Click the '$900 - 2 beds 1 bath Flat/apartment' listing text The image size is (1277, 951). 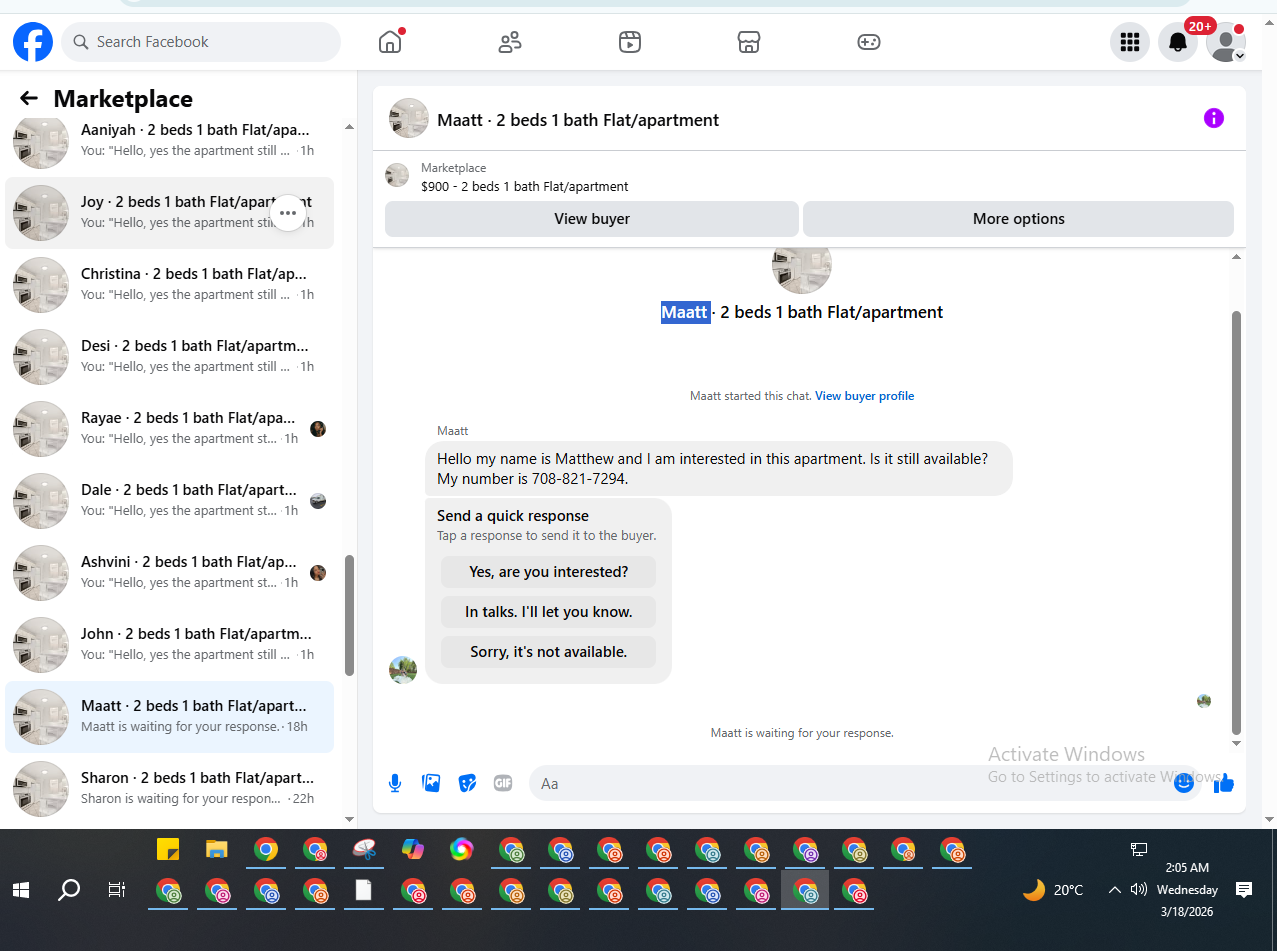pyautogui.click(x=525, y=186)
